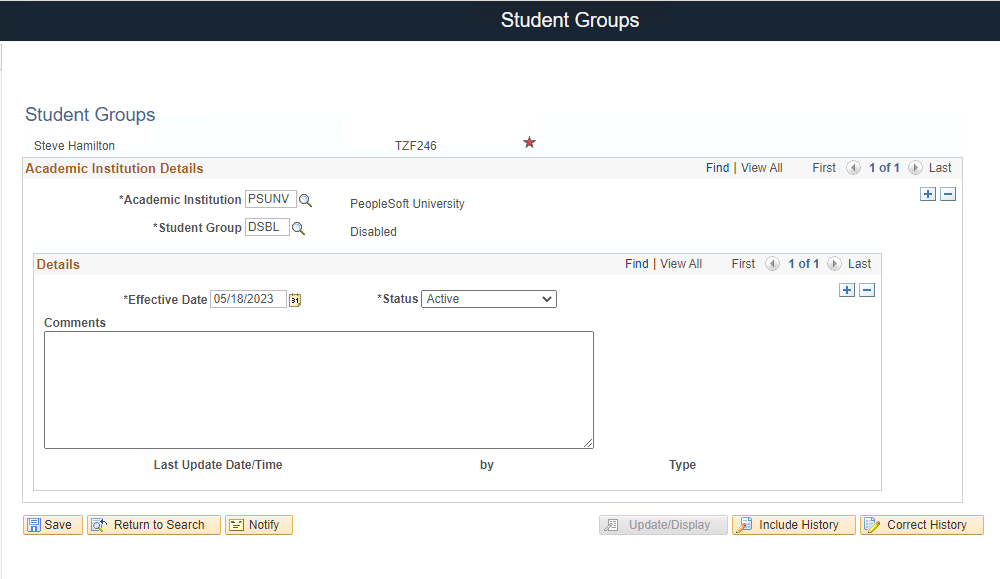Switch to Include History mode

click(x=793, y=525)
